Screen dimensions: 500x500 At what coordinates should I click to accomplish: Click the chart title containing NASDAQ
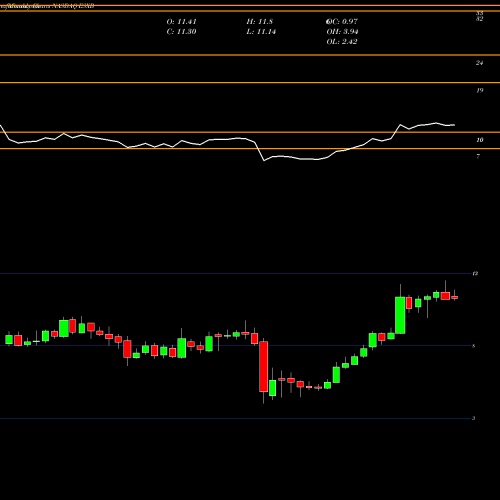47,6
